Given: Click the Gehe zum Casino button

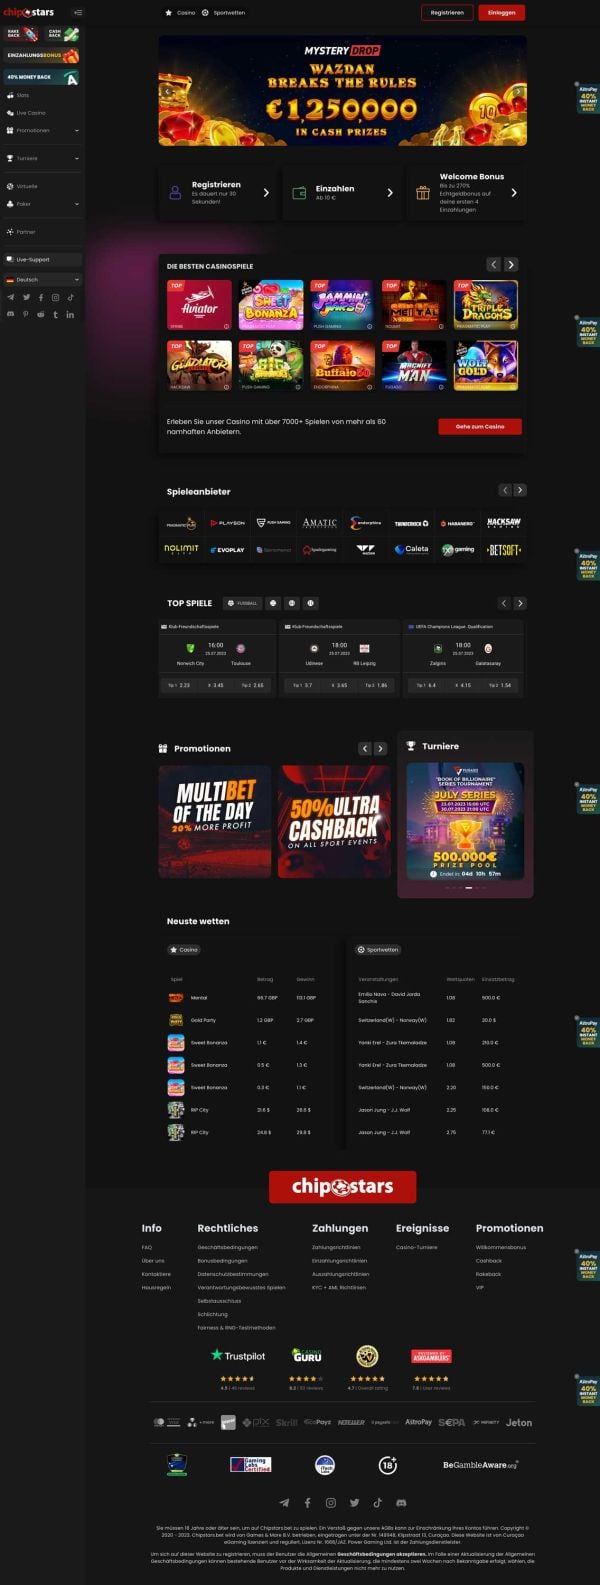Looking at the screenshot, I should point(480,426).
